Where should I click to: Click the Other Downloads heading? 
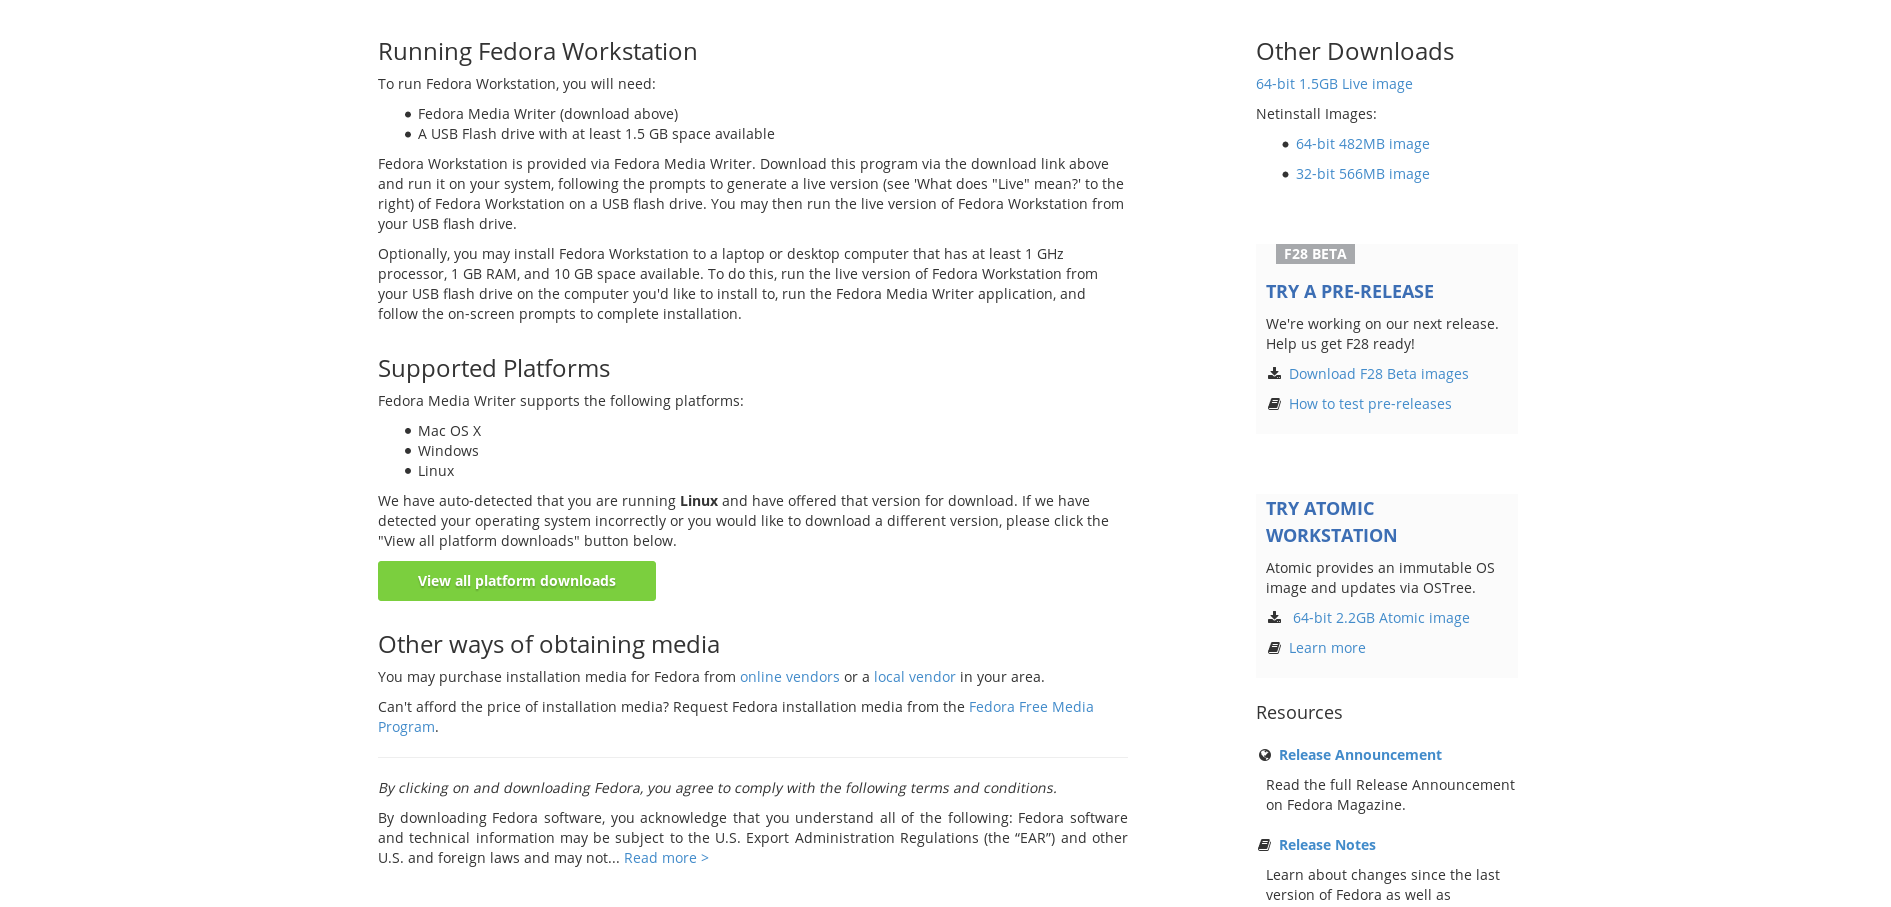tap(1355, 51)
